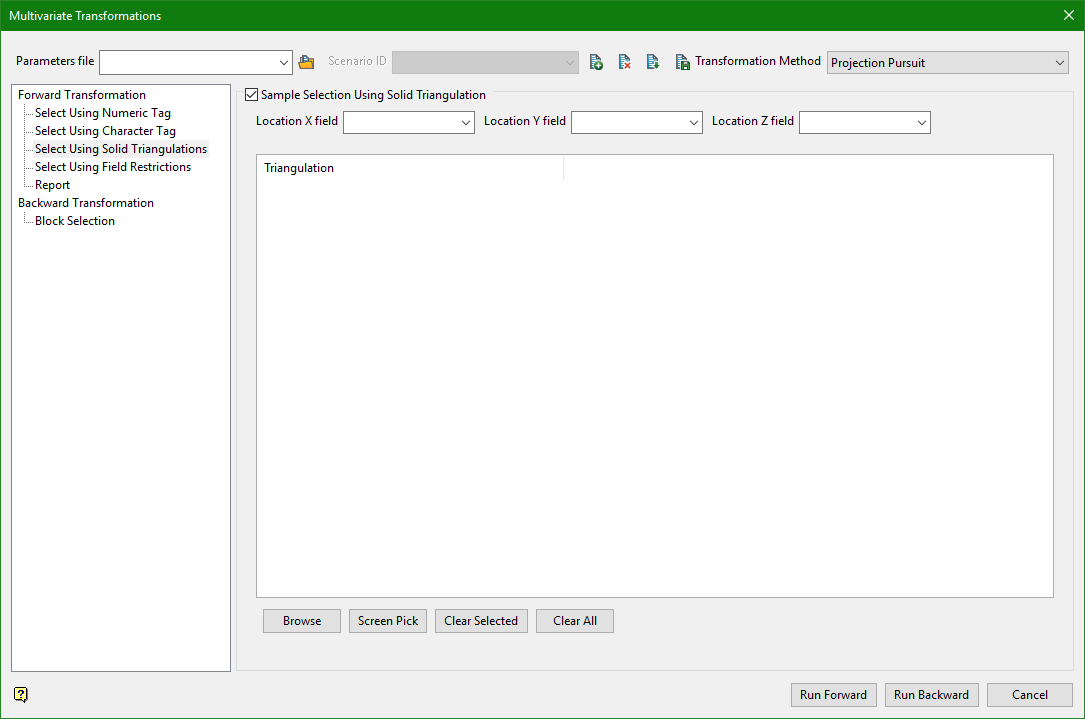Viewport: 1085px width, 719px height.
Task: Open the Location Z field dropdown
Action: click(x=922, y=122)
